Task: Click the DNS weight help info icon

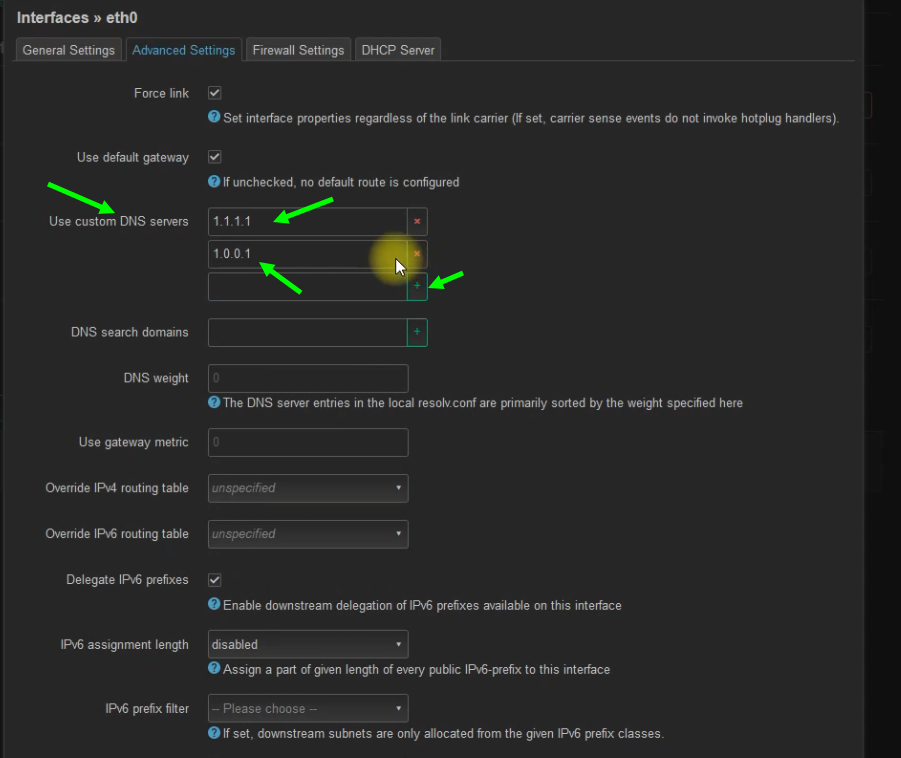Action: tap(214, 403)
